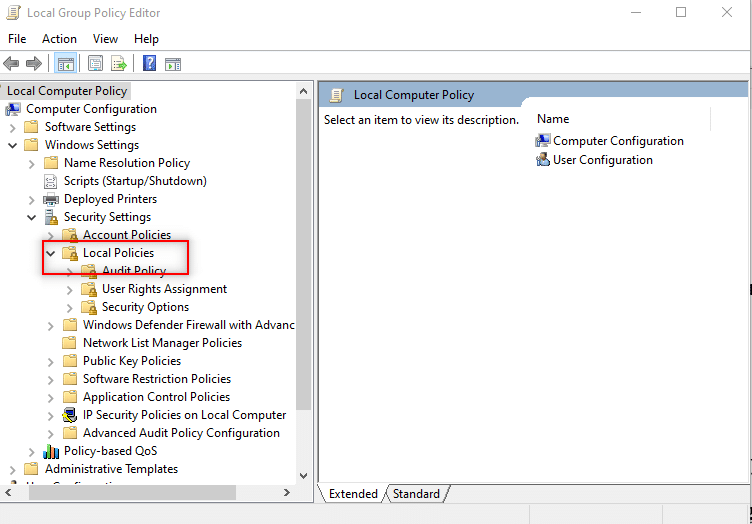
Task: Click the tree pane vertical scrollbar thumb
Action: pos(304,254)
